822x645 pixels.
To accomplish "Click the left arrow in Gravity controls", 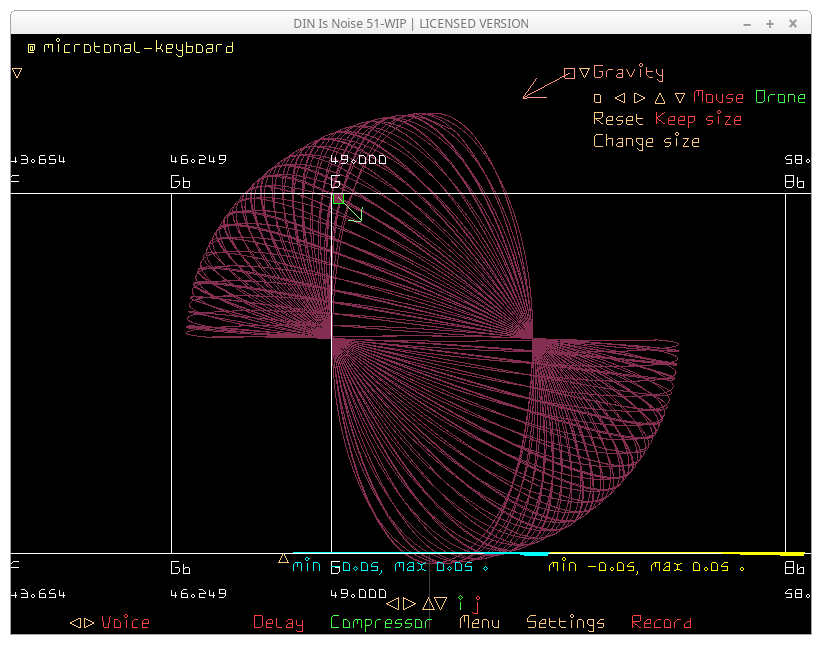I will coord(619,98).
